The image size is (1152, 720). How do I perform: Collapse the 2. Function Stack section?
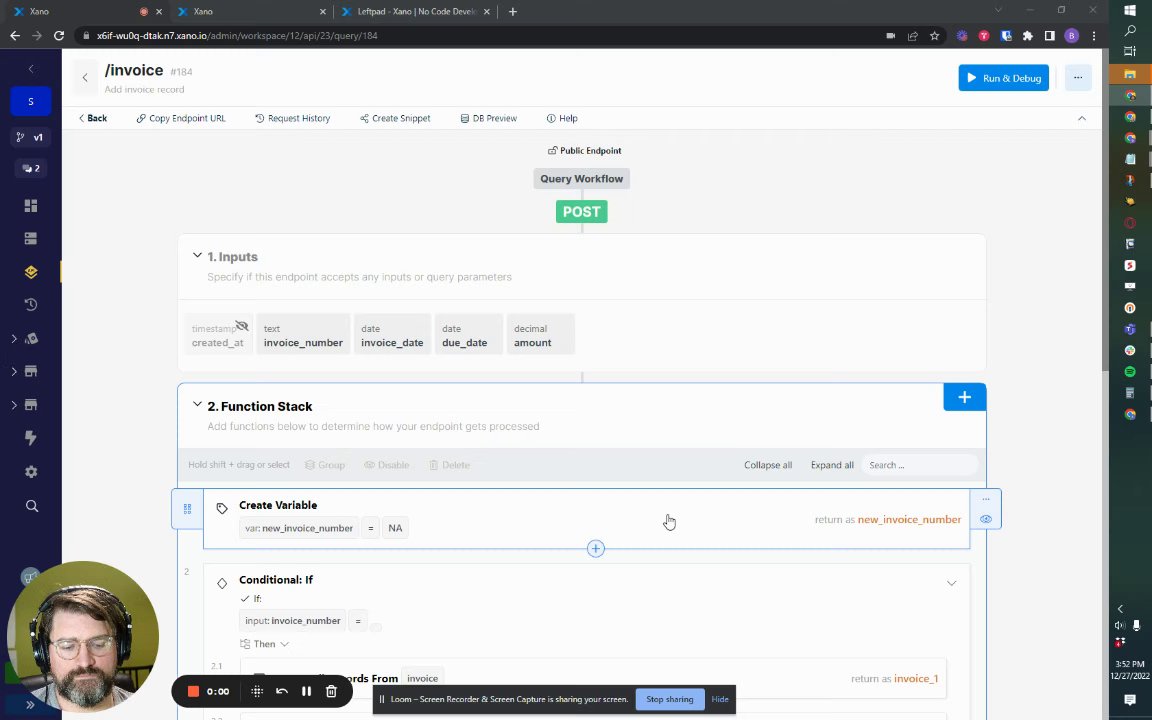(x=197, y=405)
